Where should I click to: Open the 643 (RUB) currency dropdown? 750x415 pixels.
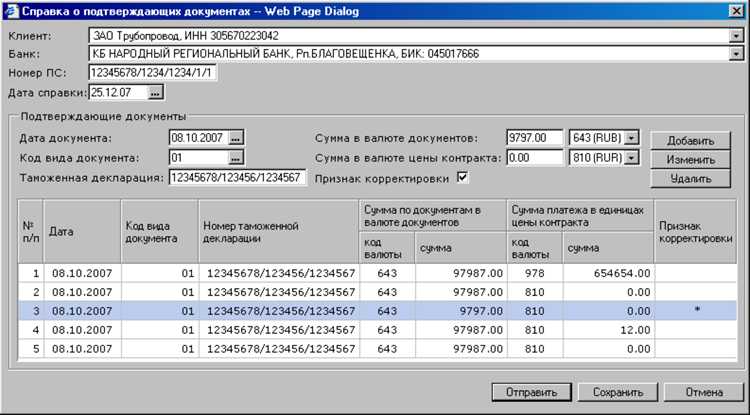(632, 138)
